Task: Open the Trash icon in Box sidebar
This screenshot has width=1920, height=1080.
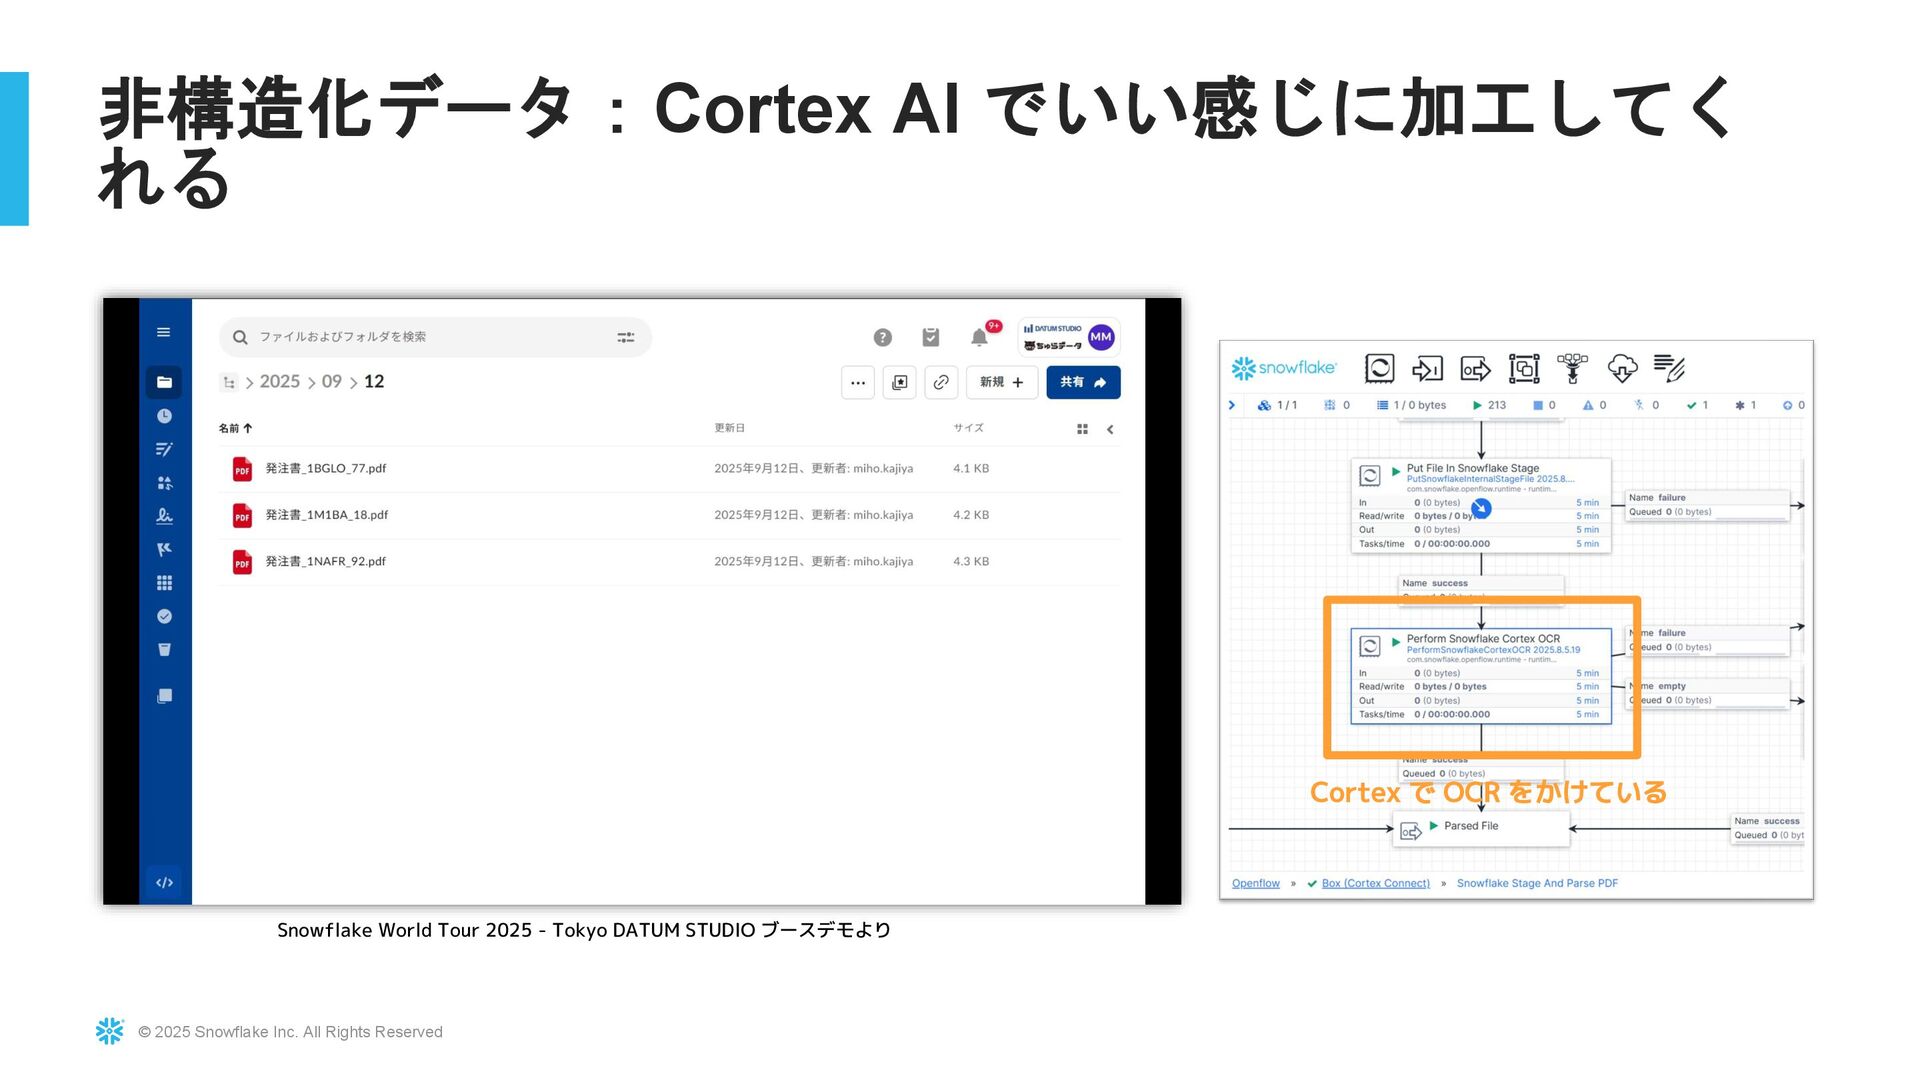Action: [x=164, y=650]
